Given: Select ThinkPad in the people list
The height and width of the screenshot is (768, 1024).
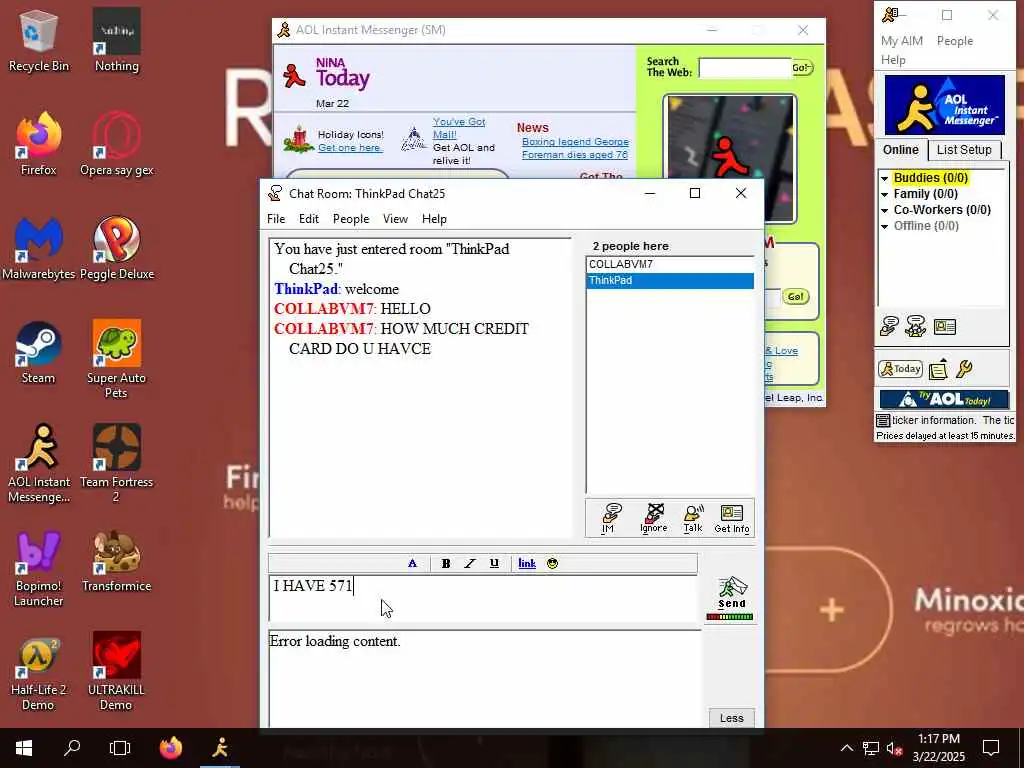Looking at the screenshot, I should [670, 281].
